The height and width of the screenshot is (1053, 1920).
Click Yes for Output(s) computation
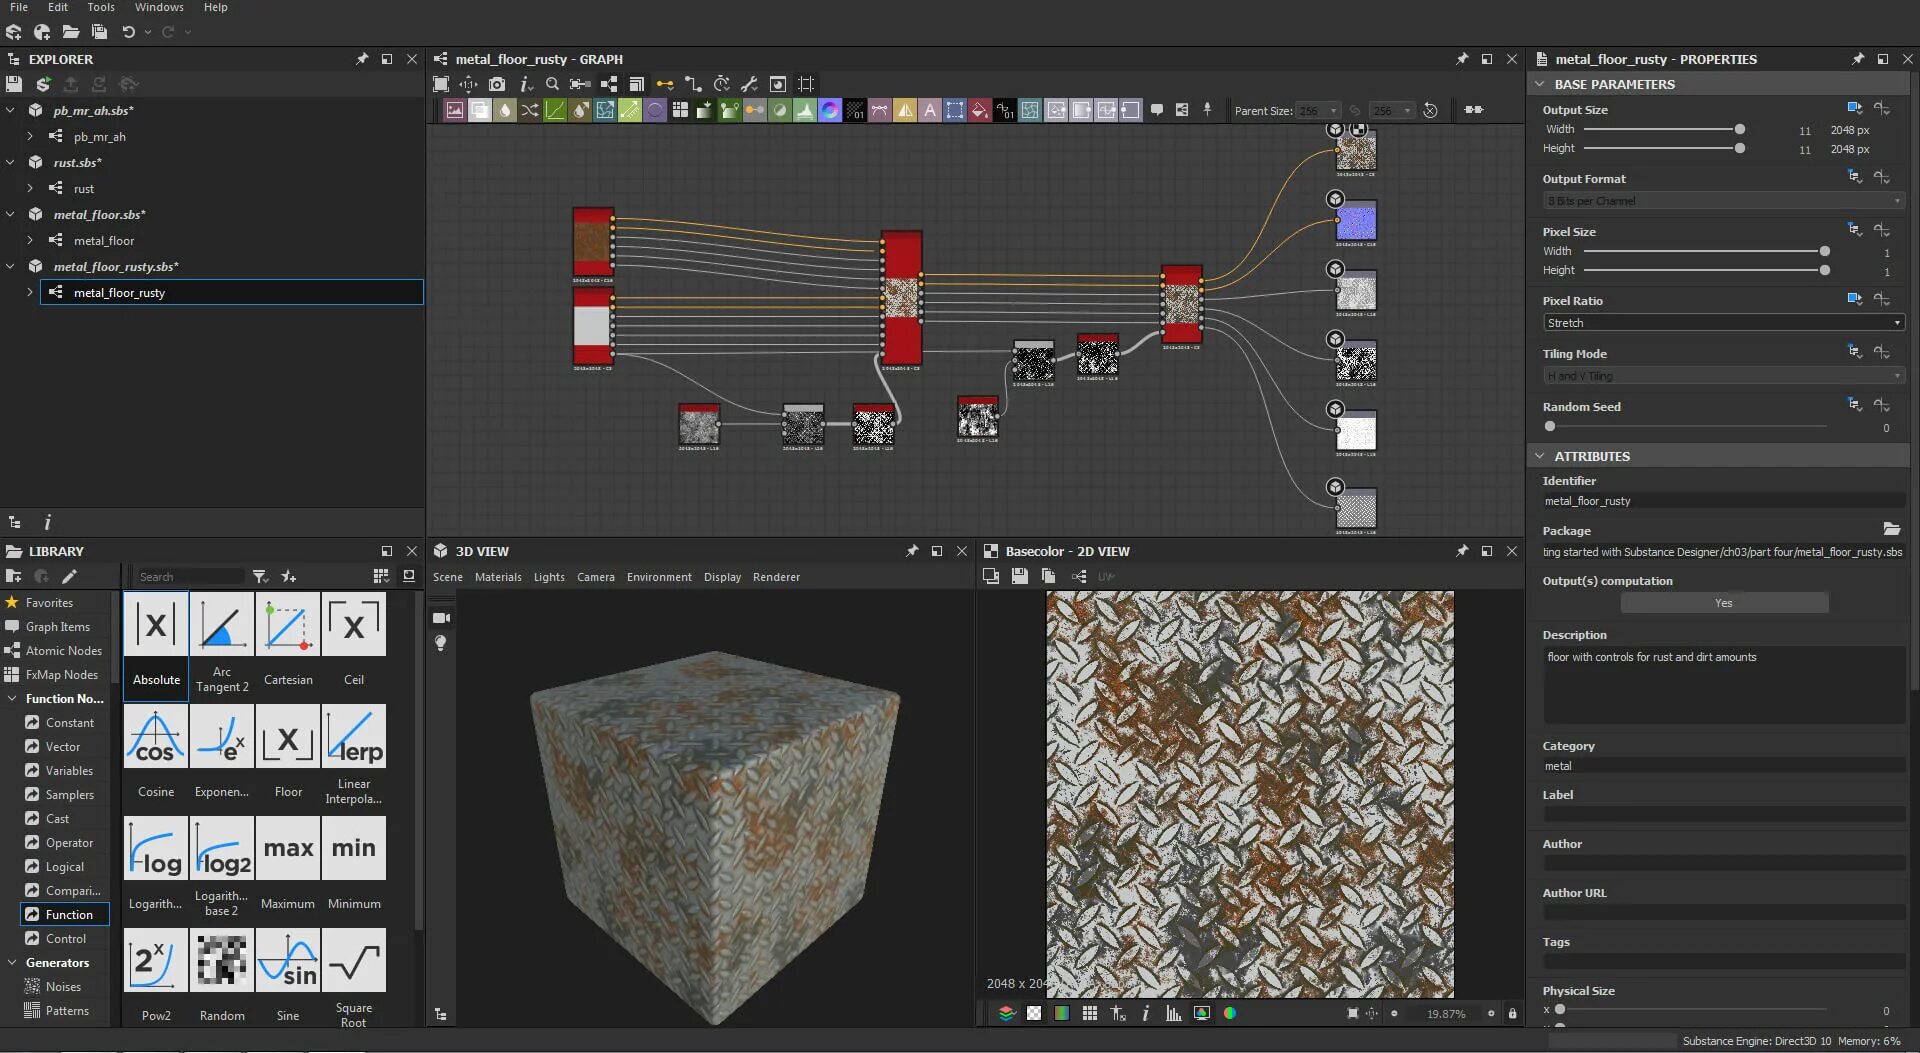(1722, 602)
